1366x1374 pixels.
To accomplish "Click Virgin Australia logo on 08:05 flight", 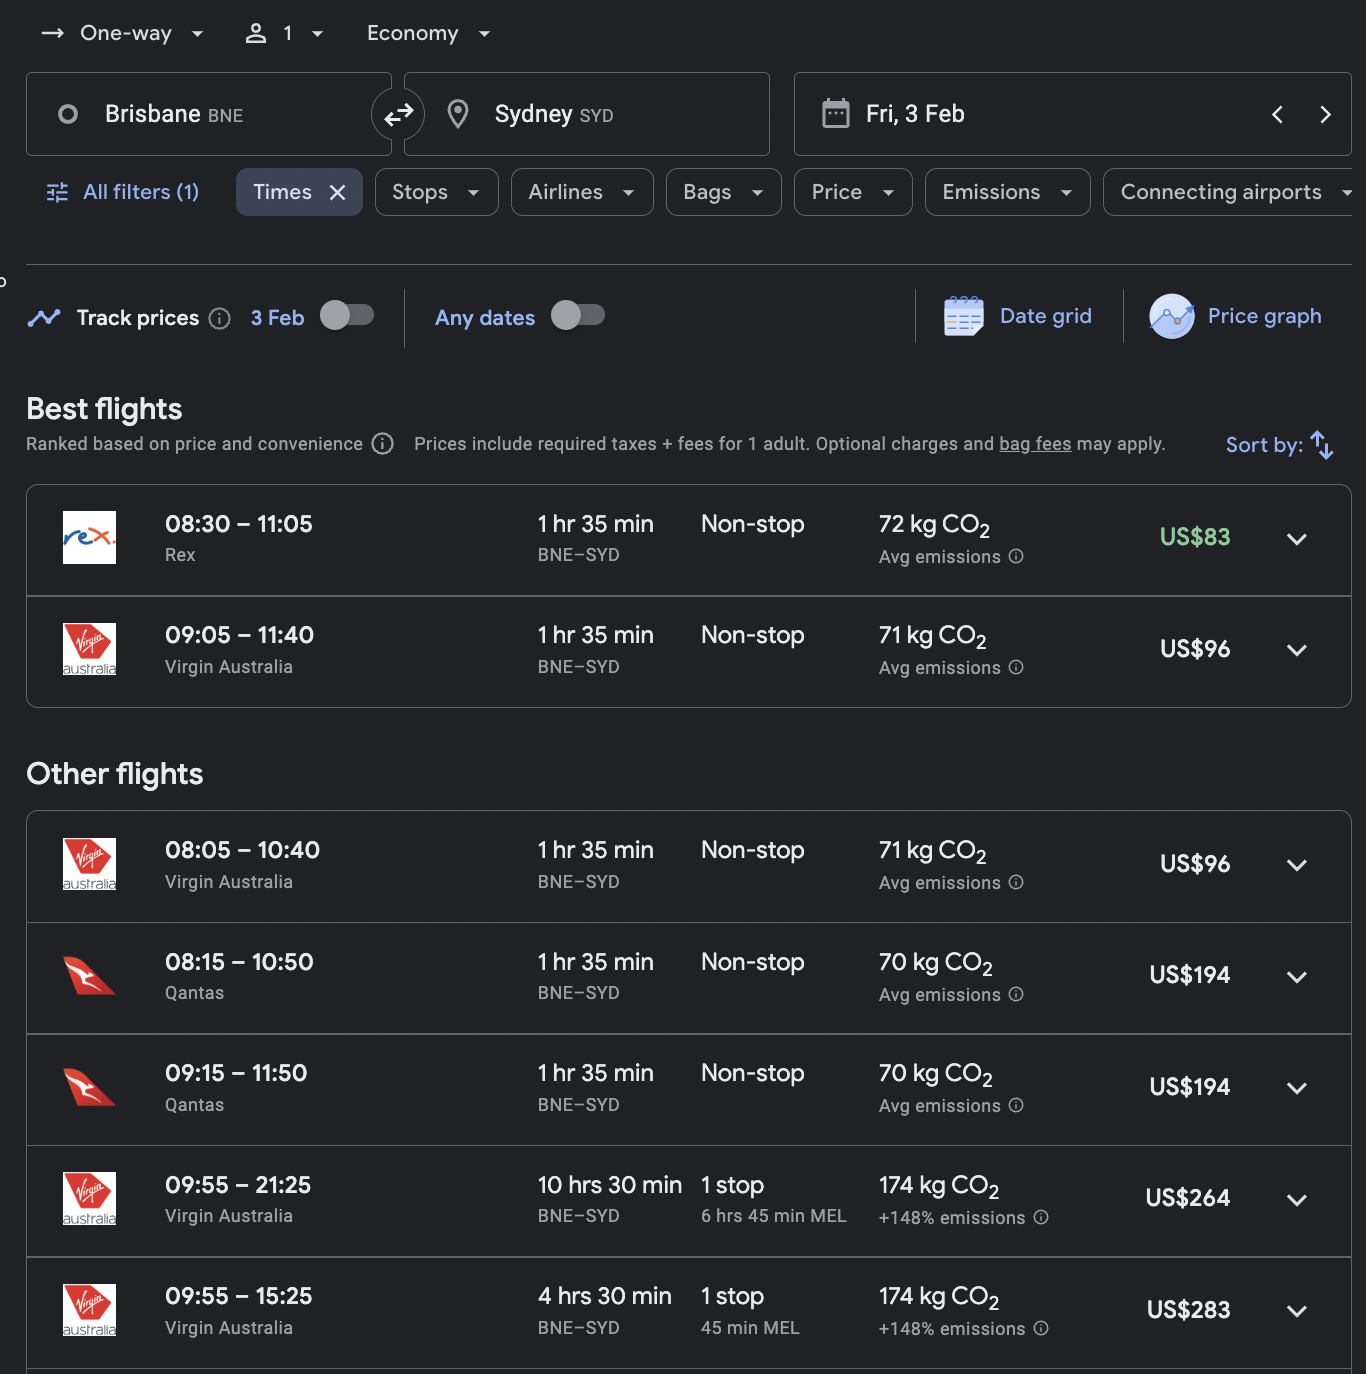I will pyautogui.click(x=89, y=864).
